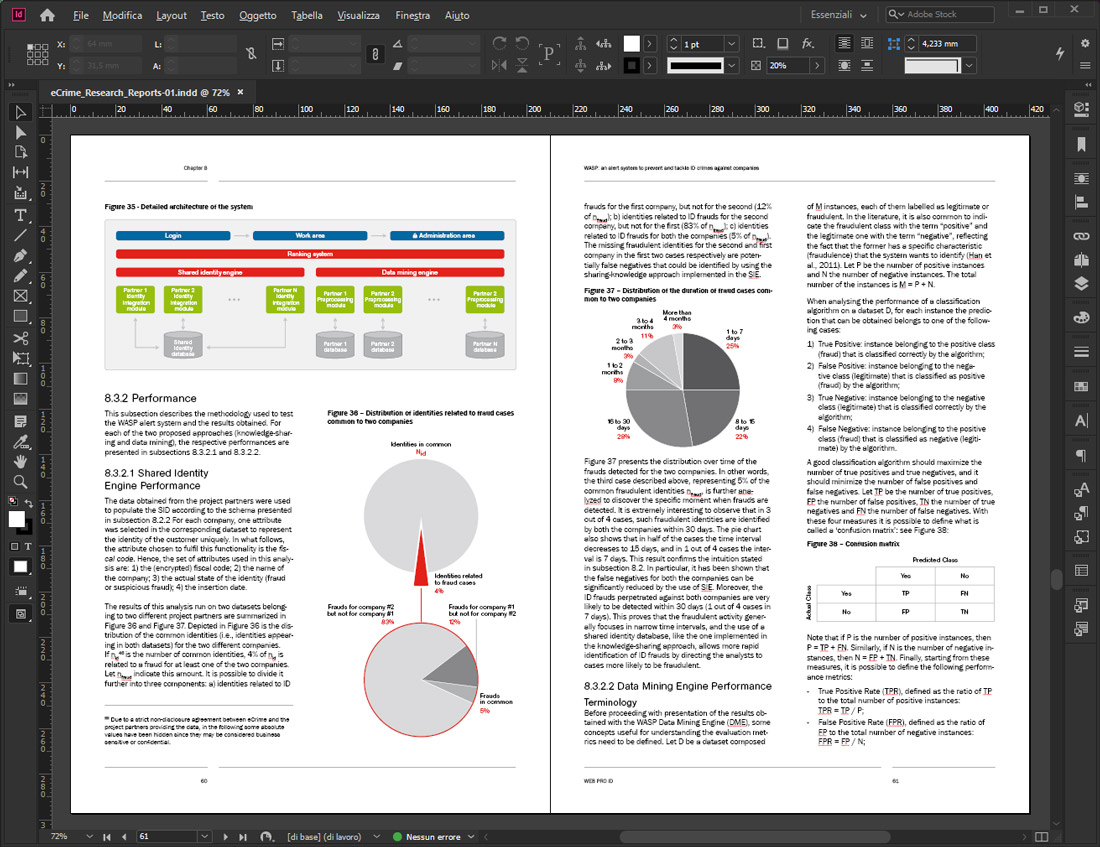Click the white fill color swatch in control bar

click(x=631, y=44)
